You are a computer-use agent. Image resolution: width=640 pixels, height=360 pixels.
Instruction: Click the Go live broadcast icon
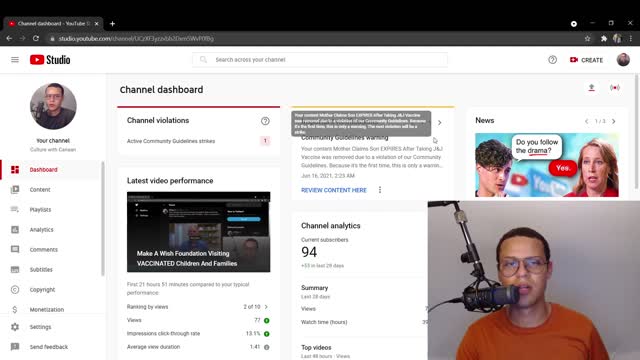(x=615, y=88)
